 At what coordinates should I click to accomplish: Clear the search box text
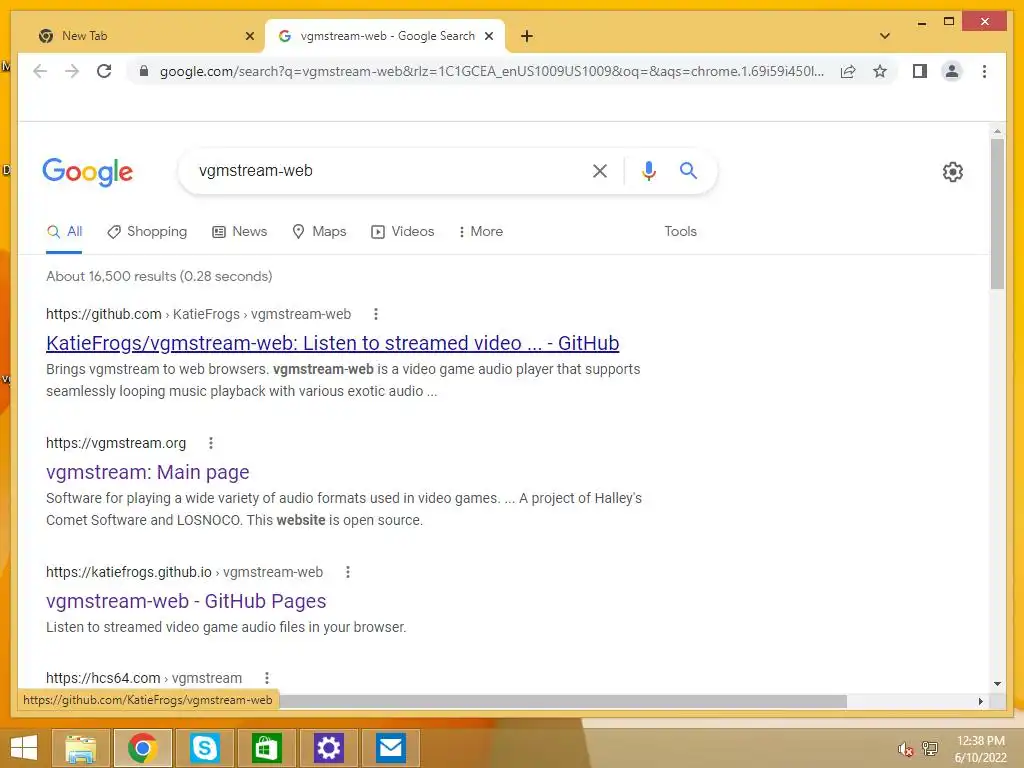600,171
